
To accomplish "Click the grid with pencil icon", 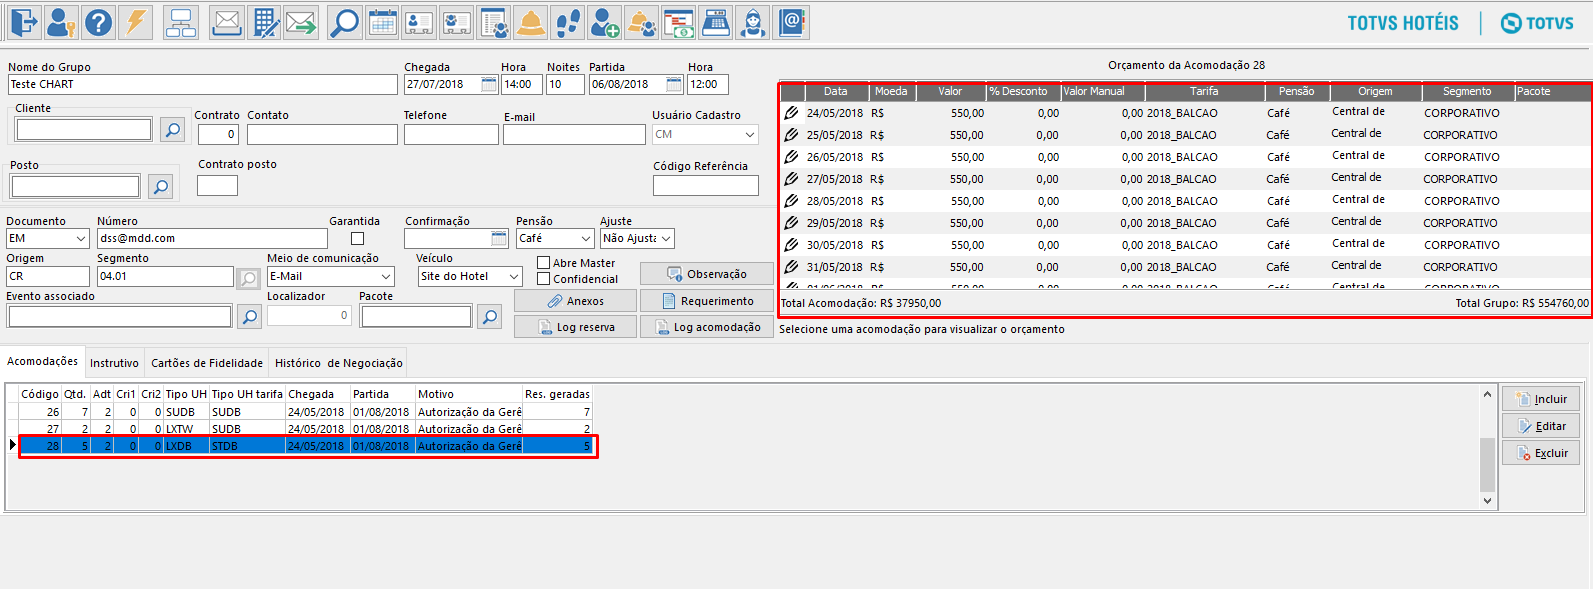I will click(264, 22).
